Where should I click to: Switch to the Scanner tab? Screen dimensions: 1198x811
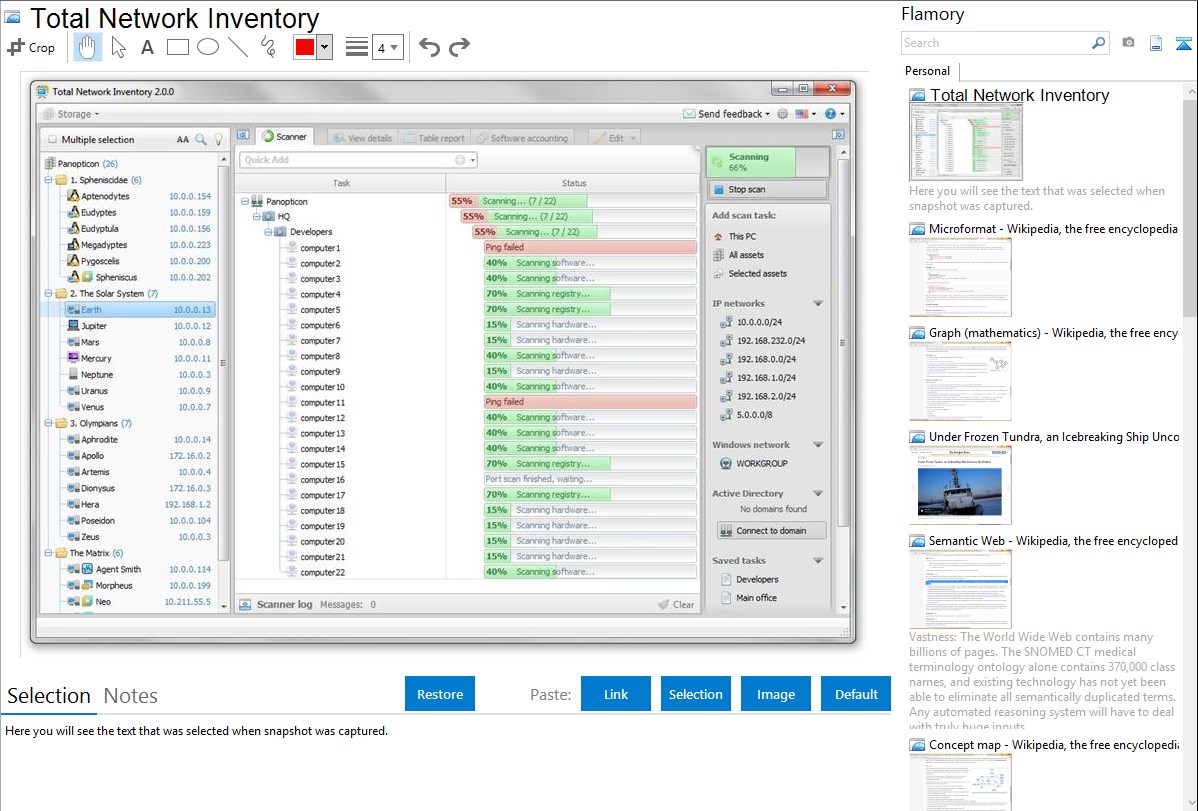pos(285,137)
